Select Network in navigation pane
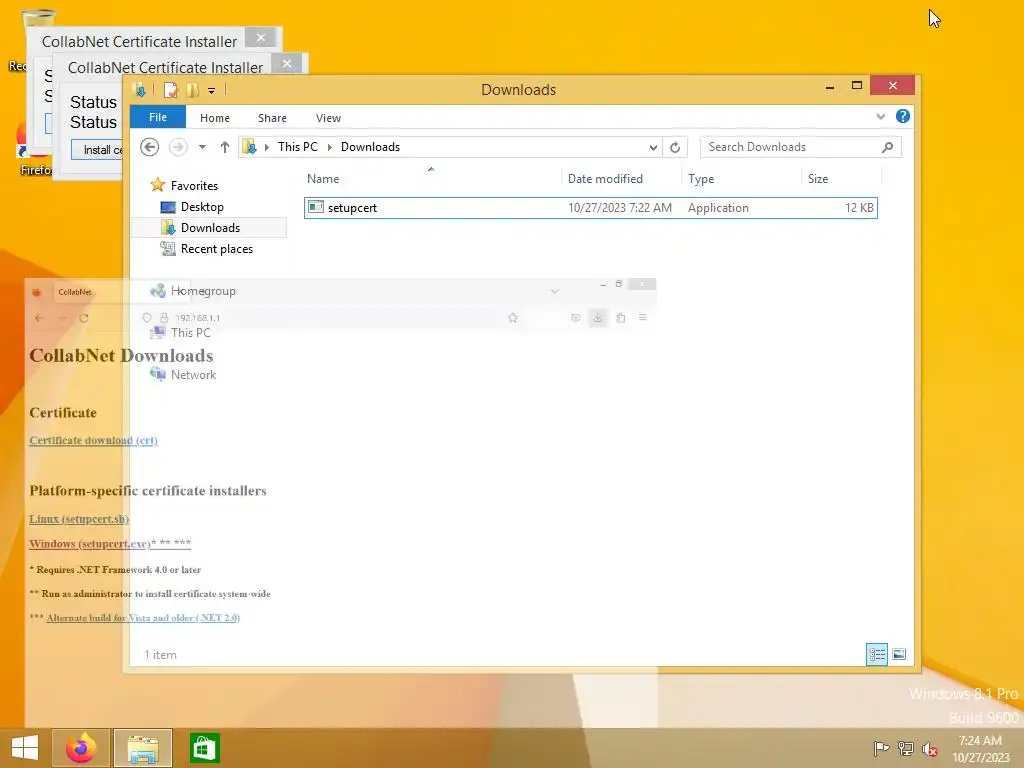1024x768 pixels. pos(193,375)
